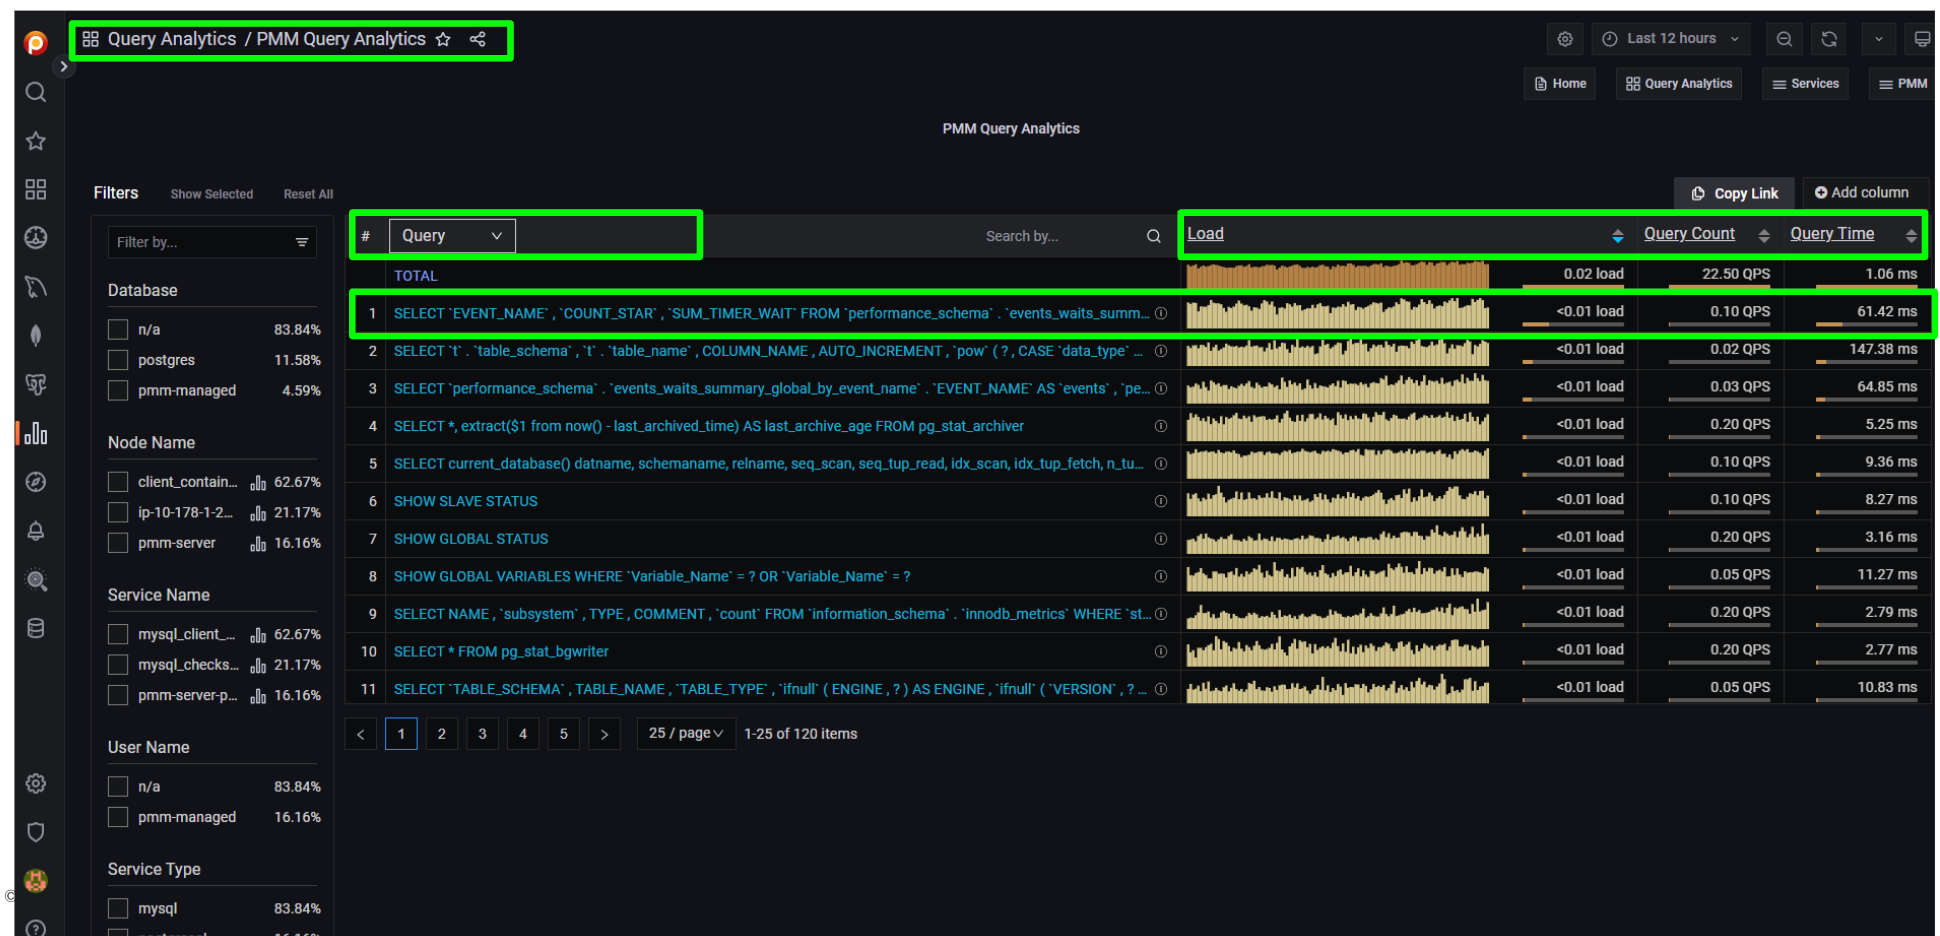Check the mysql service type filter
The image size is (1940, 936).
(x=118, y=908)
